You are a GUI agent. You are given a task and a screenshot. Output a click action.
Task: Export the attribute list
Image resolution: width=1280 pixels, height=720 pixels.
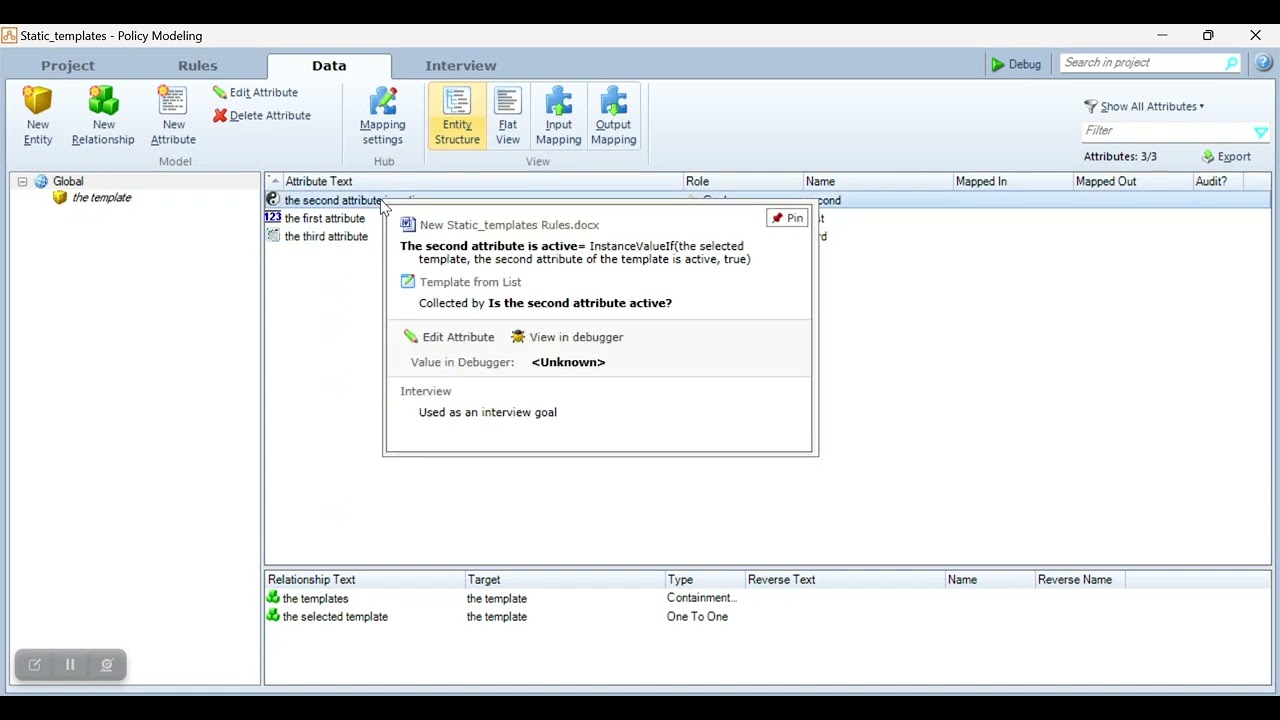[1226, 157]
